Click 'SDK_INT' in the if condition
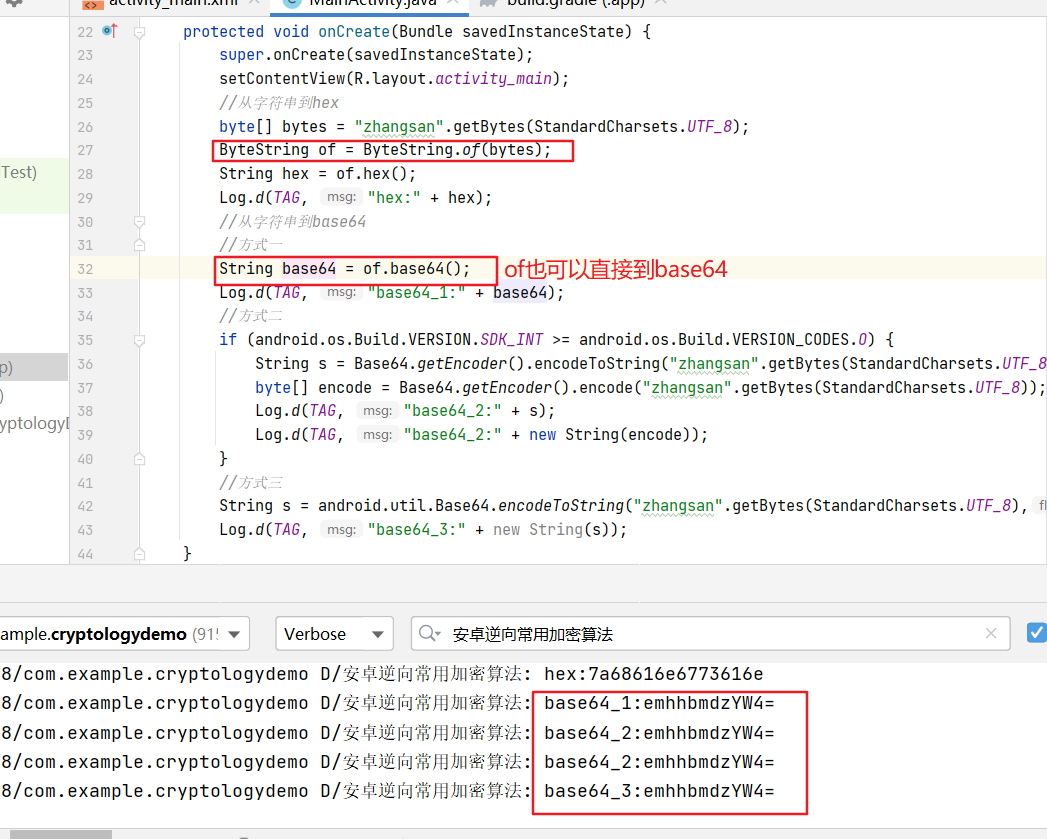The width and height of the screenshot is (1047, 839). click(x=511, y=340)
